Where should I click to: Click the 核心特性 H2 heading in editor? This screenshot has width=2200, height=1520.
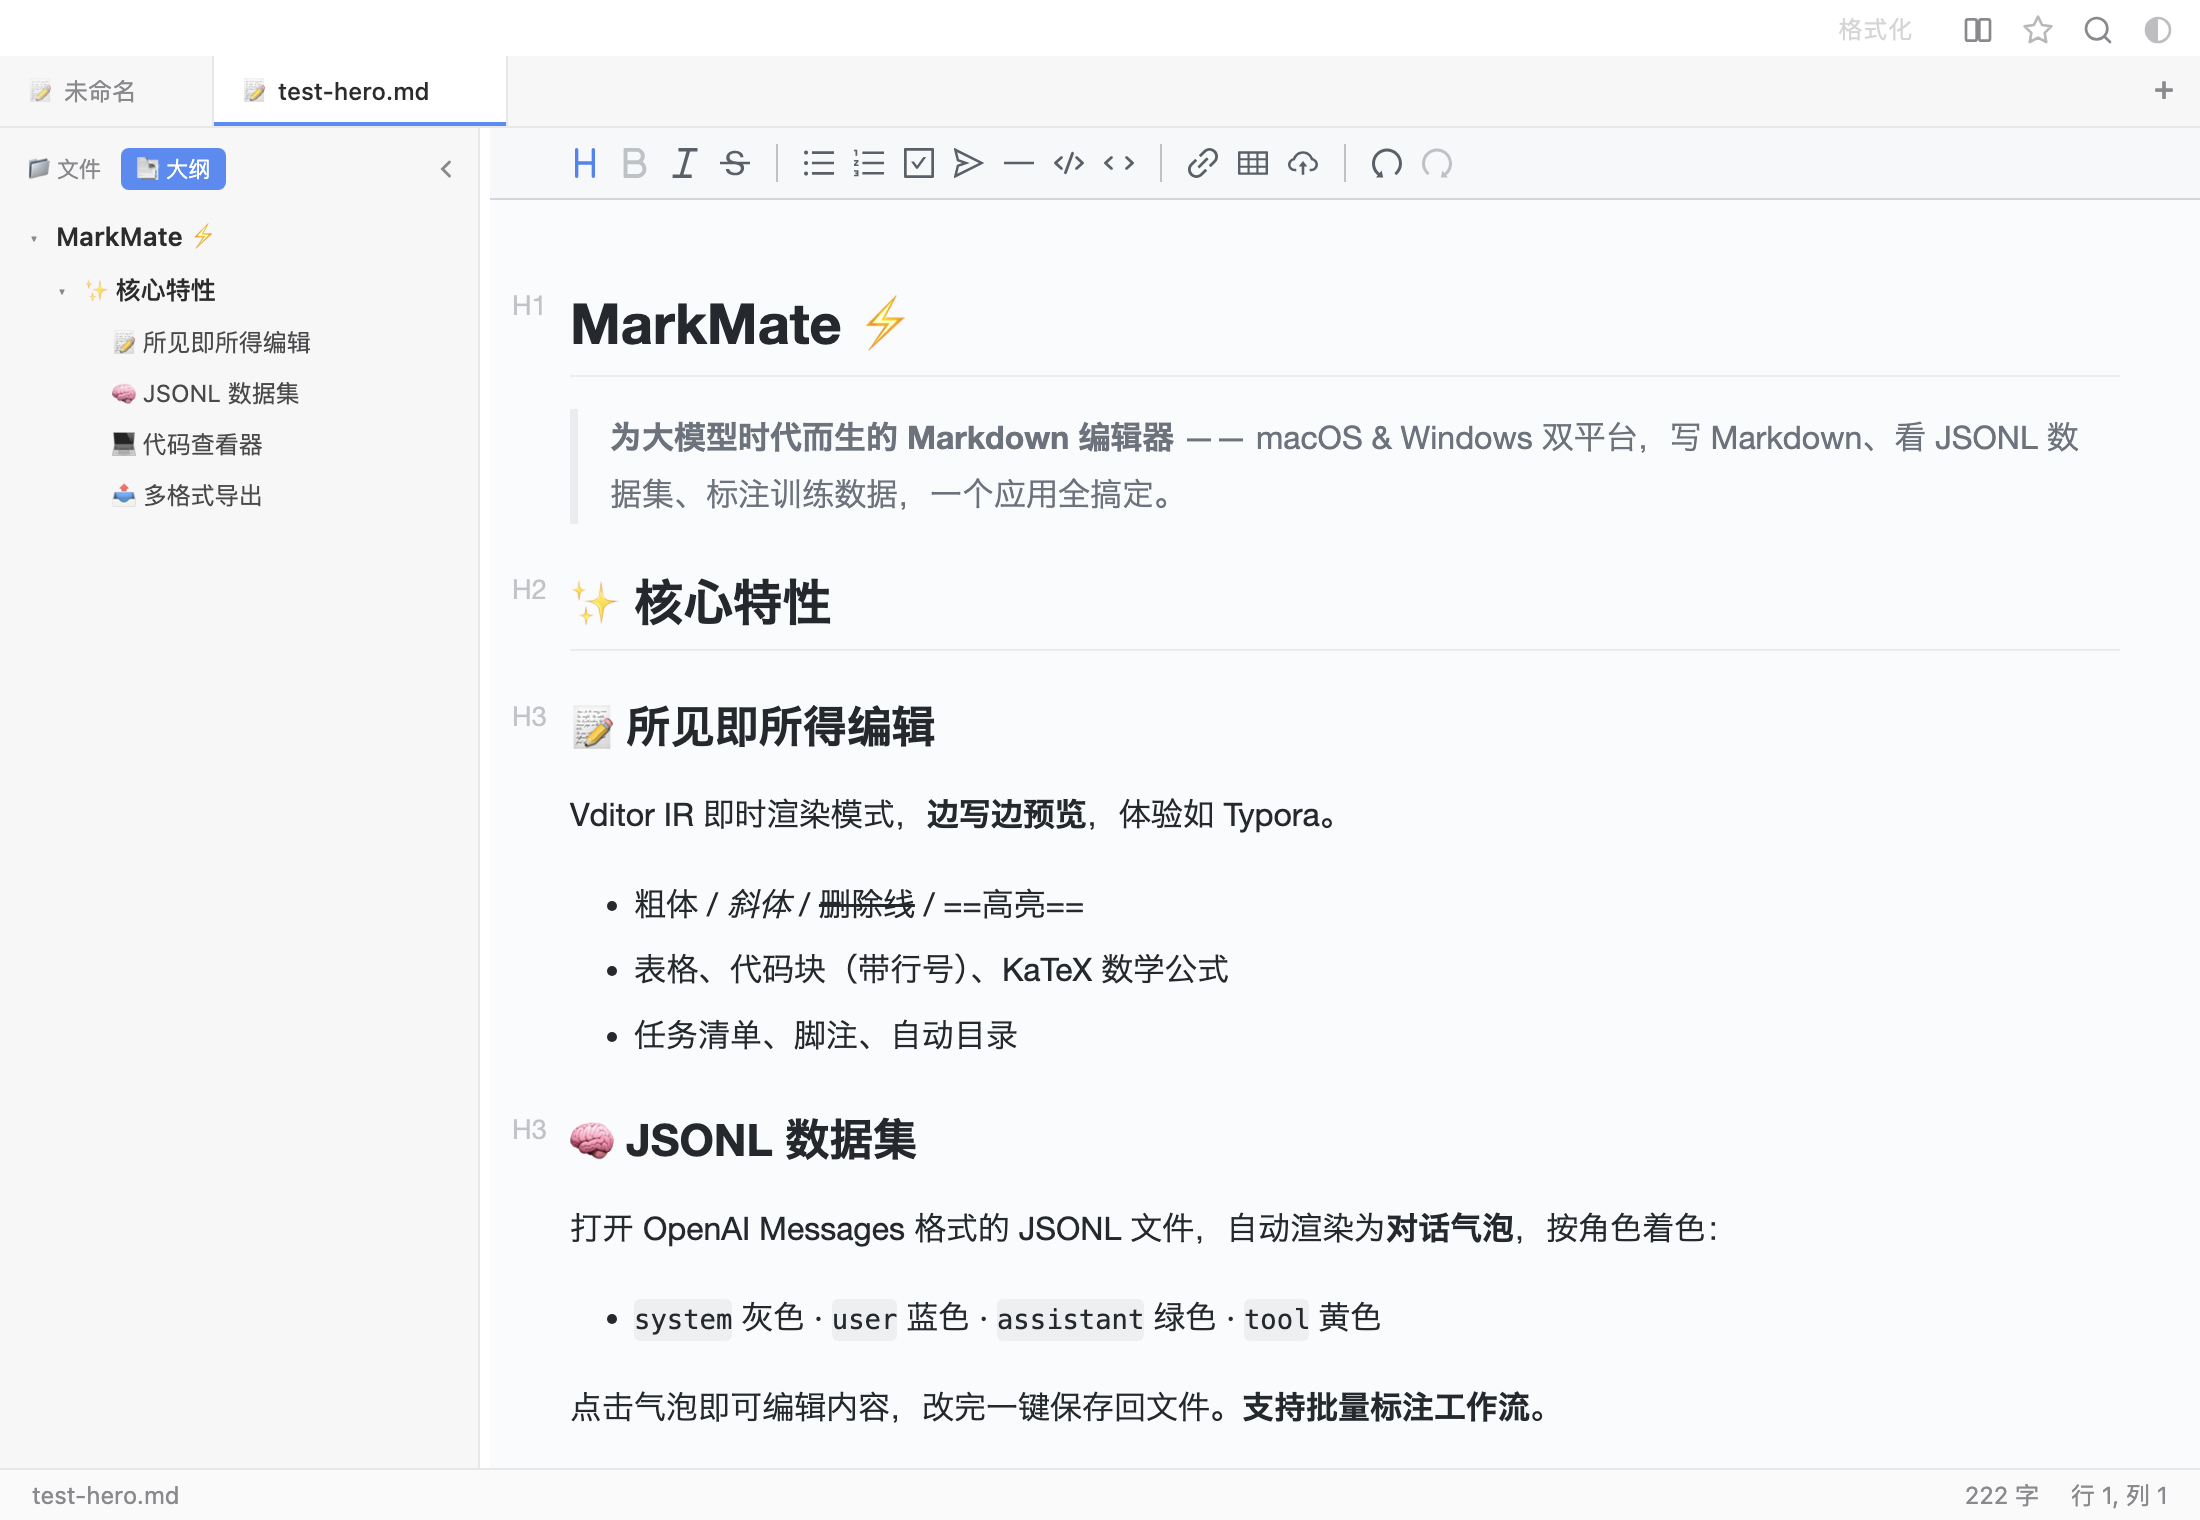tap(701, 602)
